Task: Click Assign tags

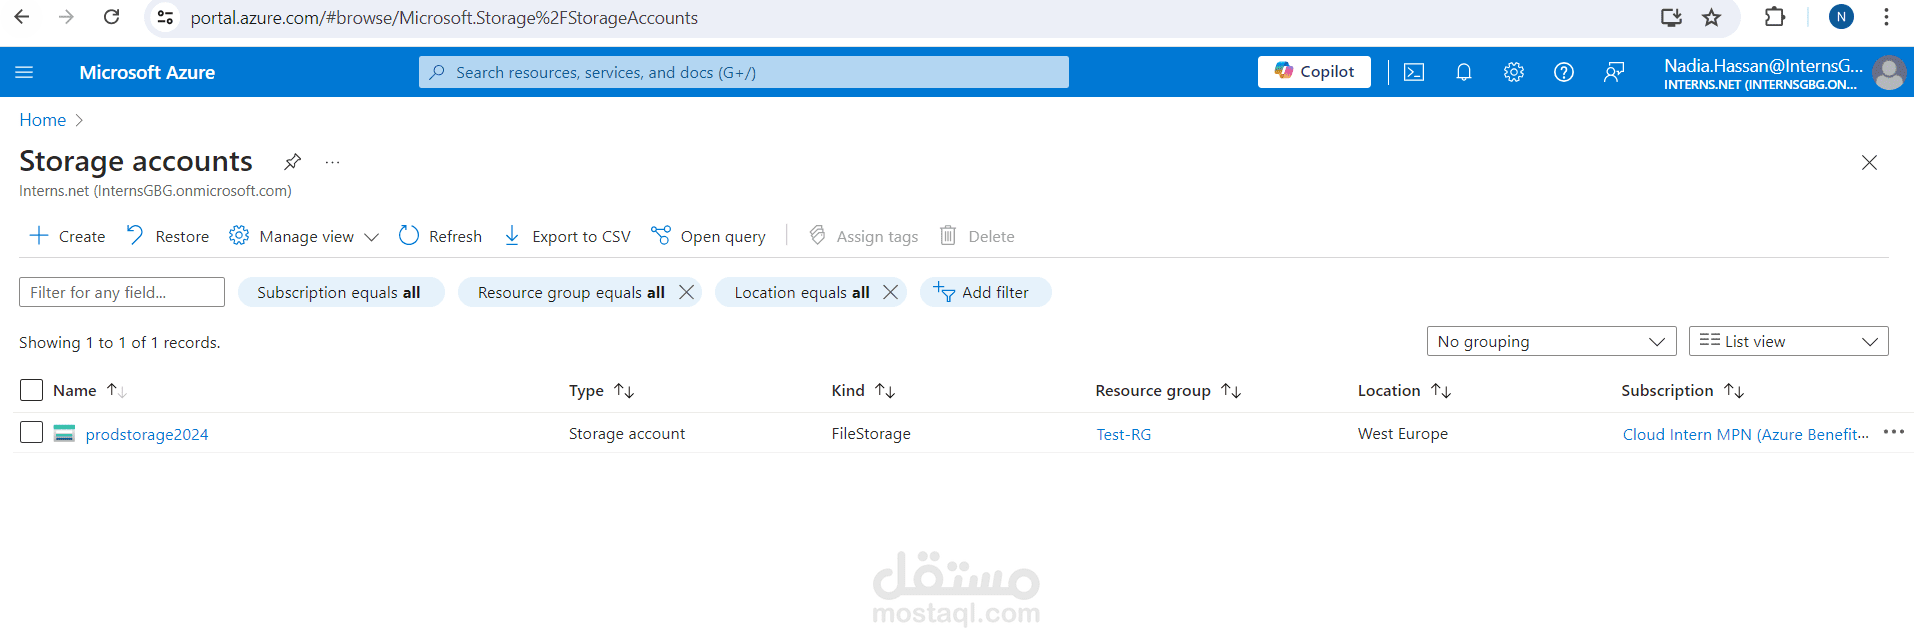Action: [x=863, y=236]
